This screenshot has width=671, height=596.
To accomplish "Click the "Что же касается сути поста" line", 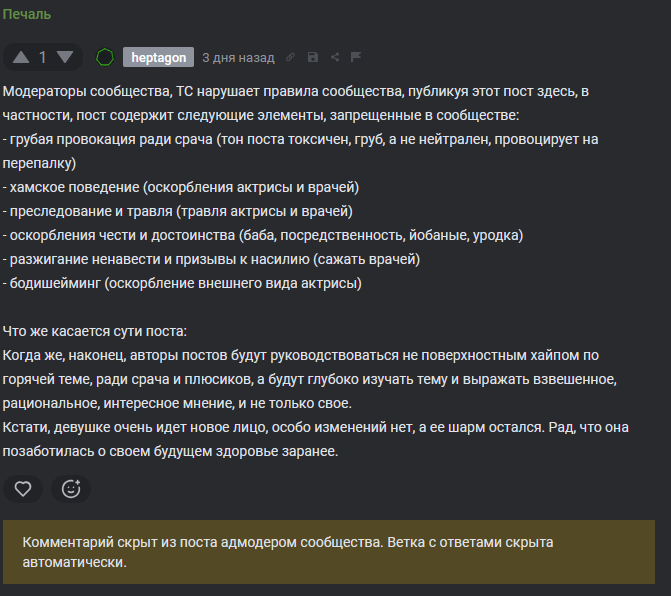I will [x=95, y=331].
